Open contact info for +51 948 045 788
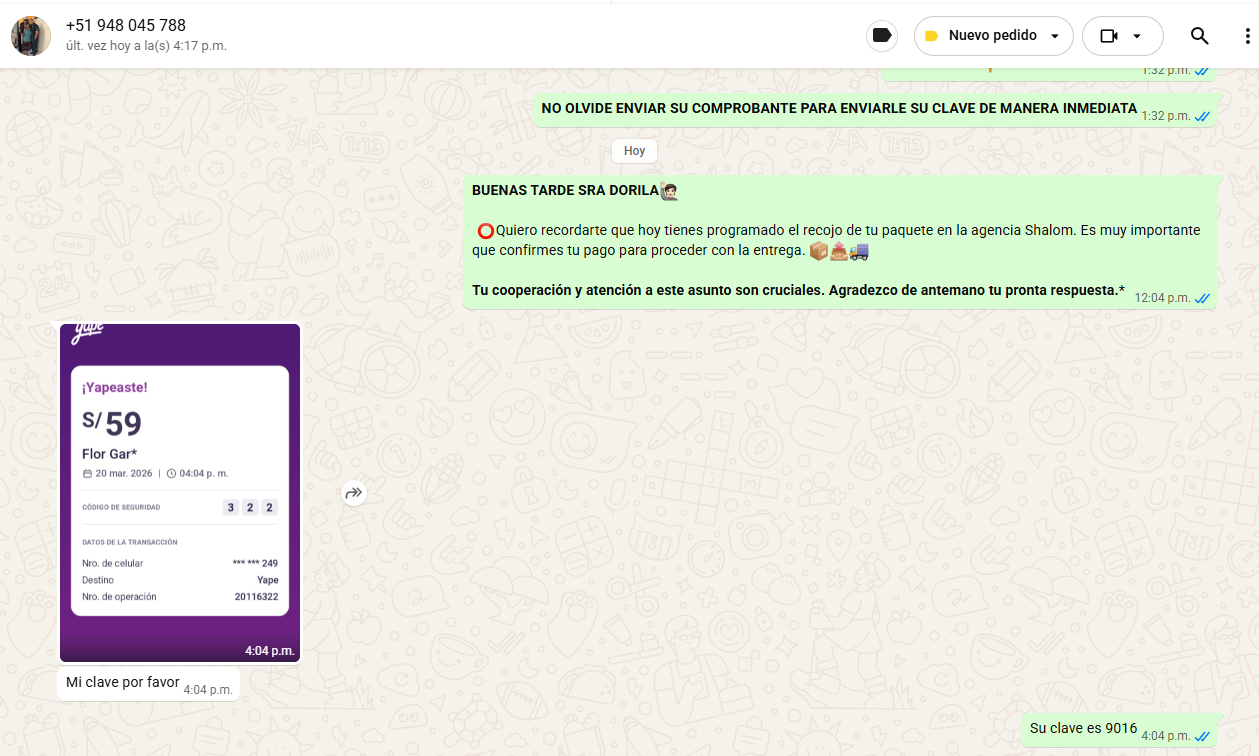The image size is (1259, 756). click(x=126, y=25)
